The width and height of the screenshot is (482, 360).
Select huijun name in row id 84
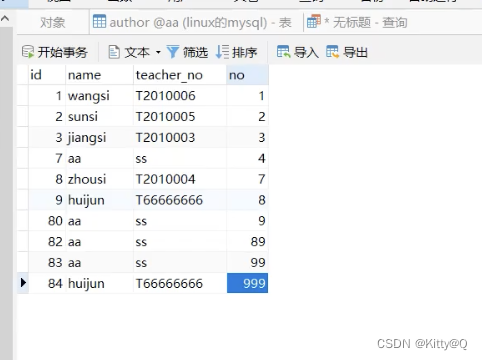tap(99, 283)
